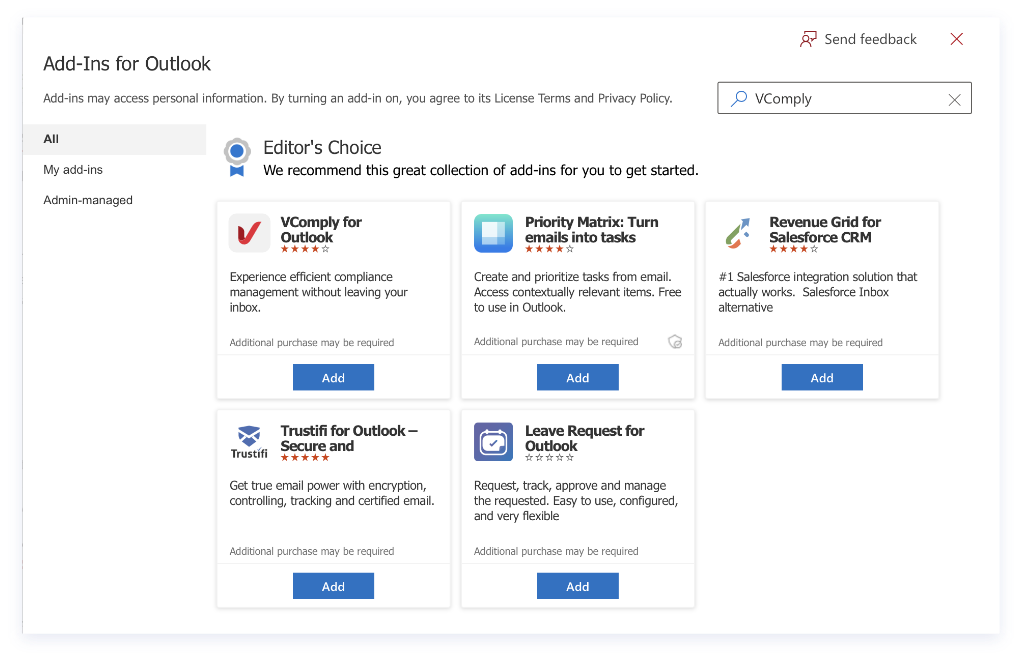Click "Experience efficient compliance management" description
1022x661 pixels.
319,292
